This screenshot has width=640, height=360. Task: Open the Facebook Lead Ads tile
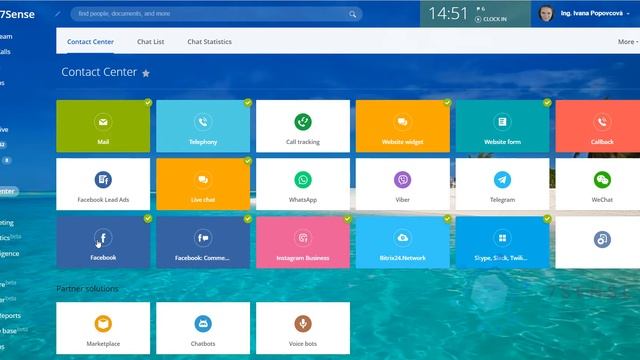[x=103, y=184]
